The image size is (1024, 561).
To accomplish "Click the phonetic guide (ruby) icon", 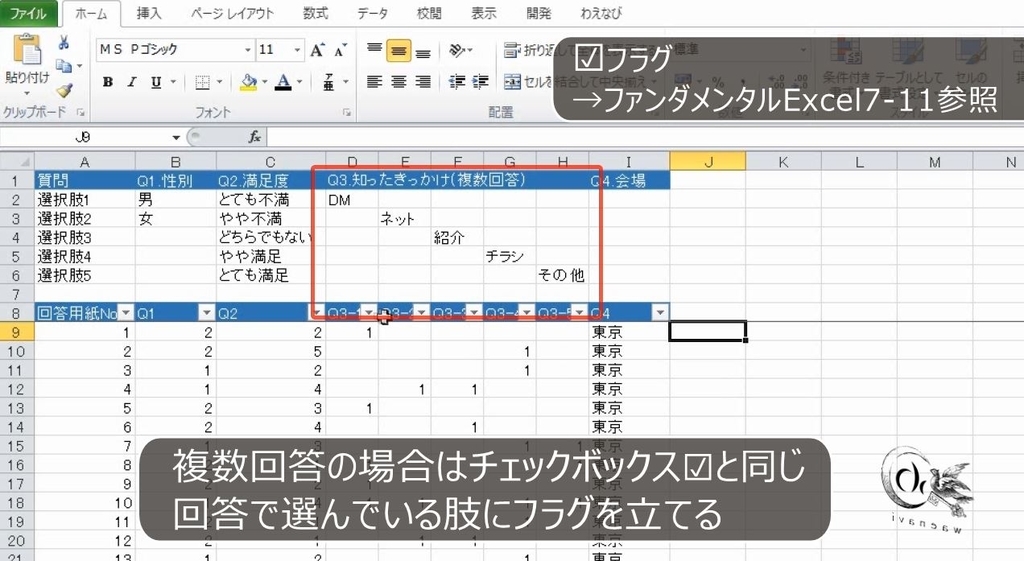I will pos(328,82).
